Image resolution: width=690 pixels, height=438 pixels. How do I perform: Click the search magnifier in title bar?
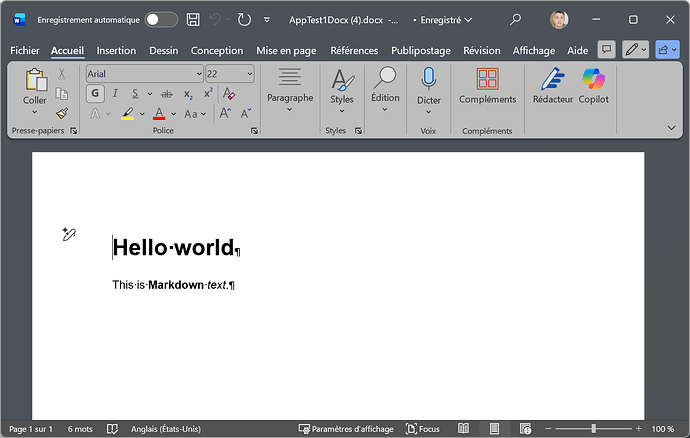pyautogui.click(x=515, y=20)
